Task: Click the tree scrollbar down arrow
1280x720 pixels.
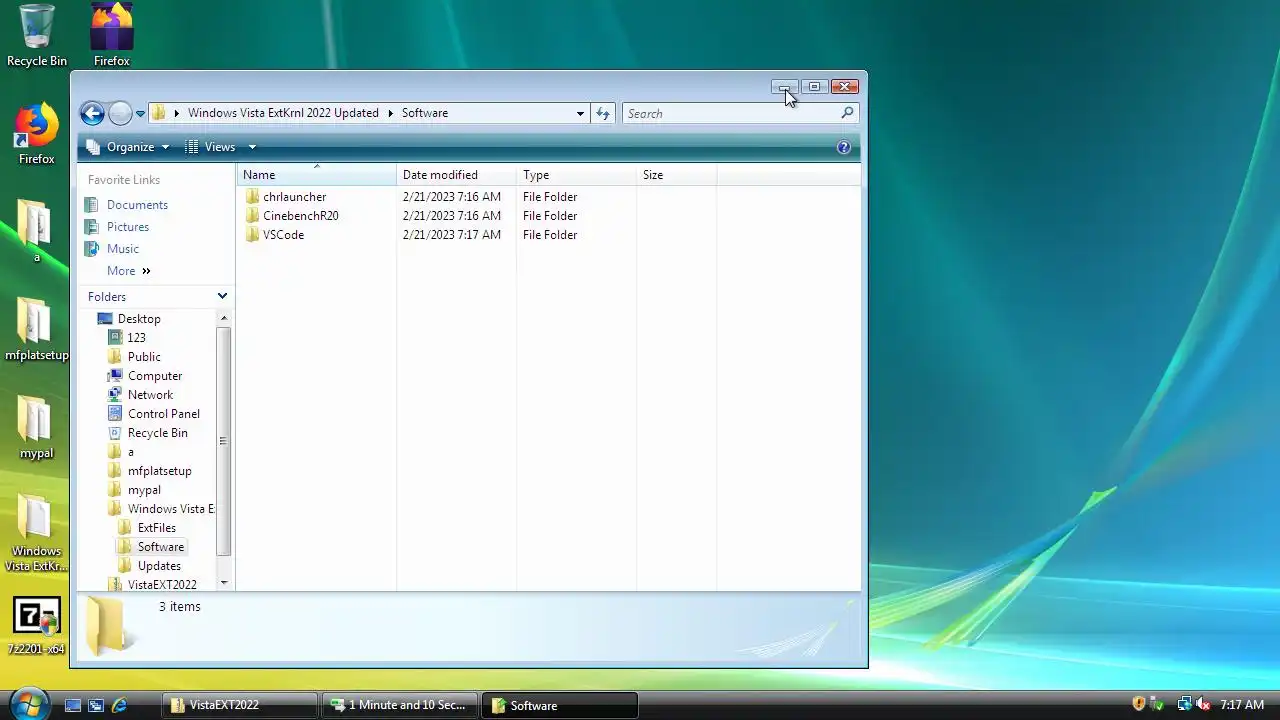Action: pos(224,583)
